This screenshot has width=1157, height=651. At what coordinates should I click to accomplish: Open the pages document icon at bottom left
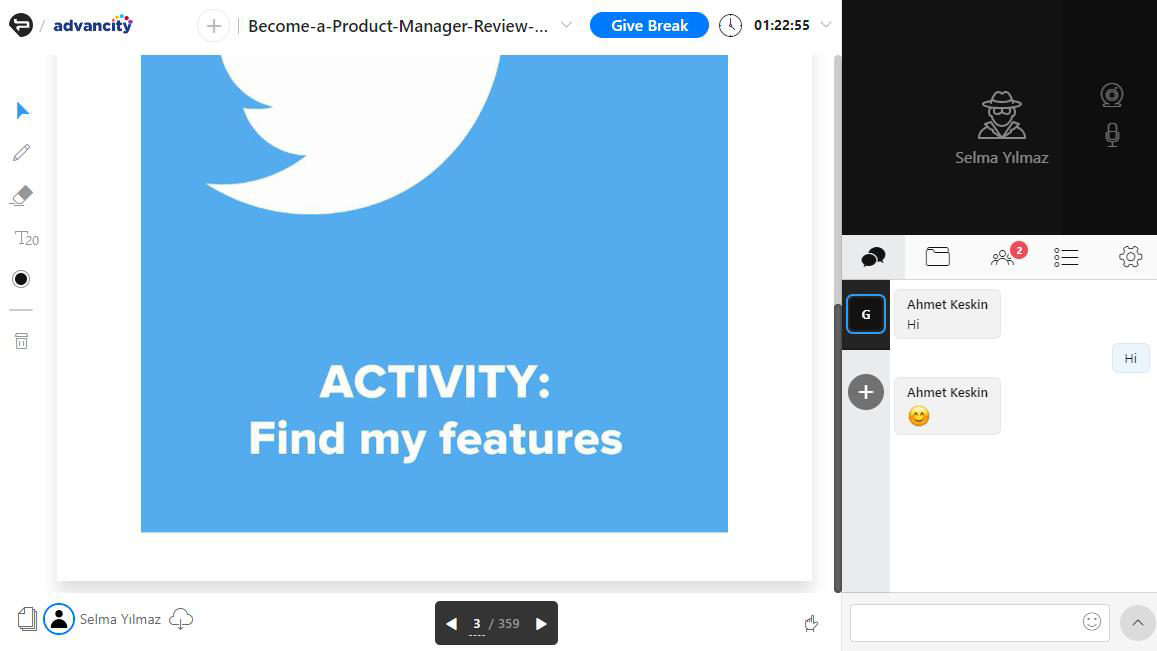(x=27, y=619)
